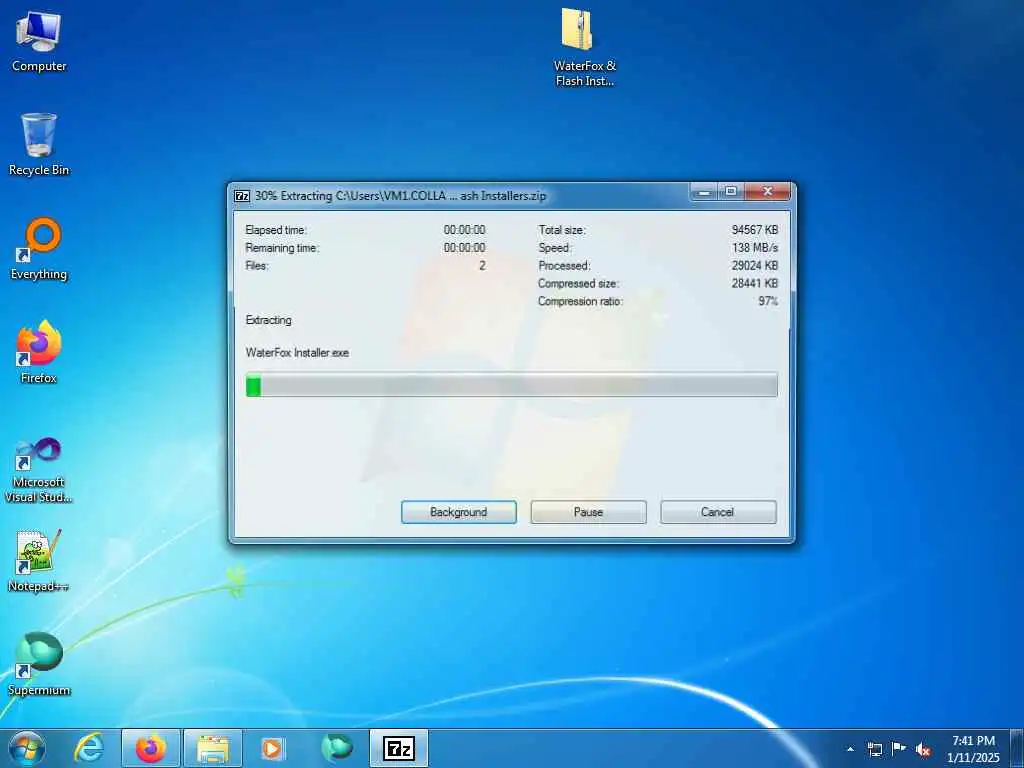Select the Microsoft Visual Studio shortcut
The image size is (1024, 768).
(39, 470)
